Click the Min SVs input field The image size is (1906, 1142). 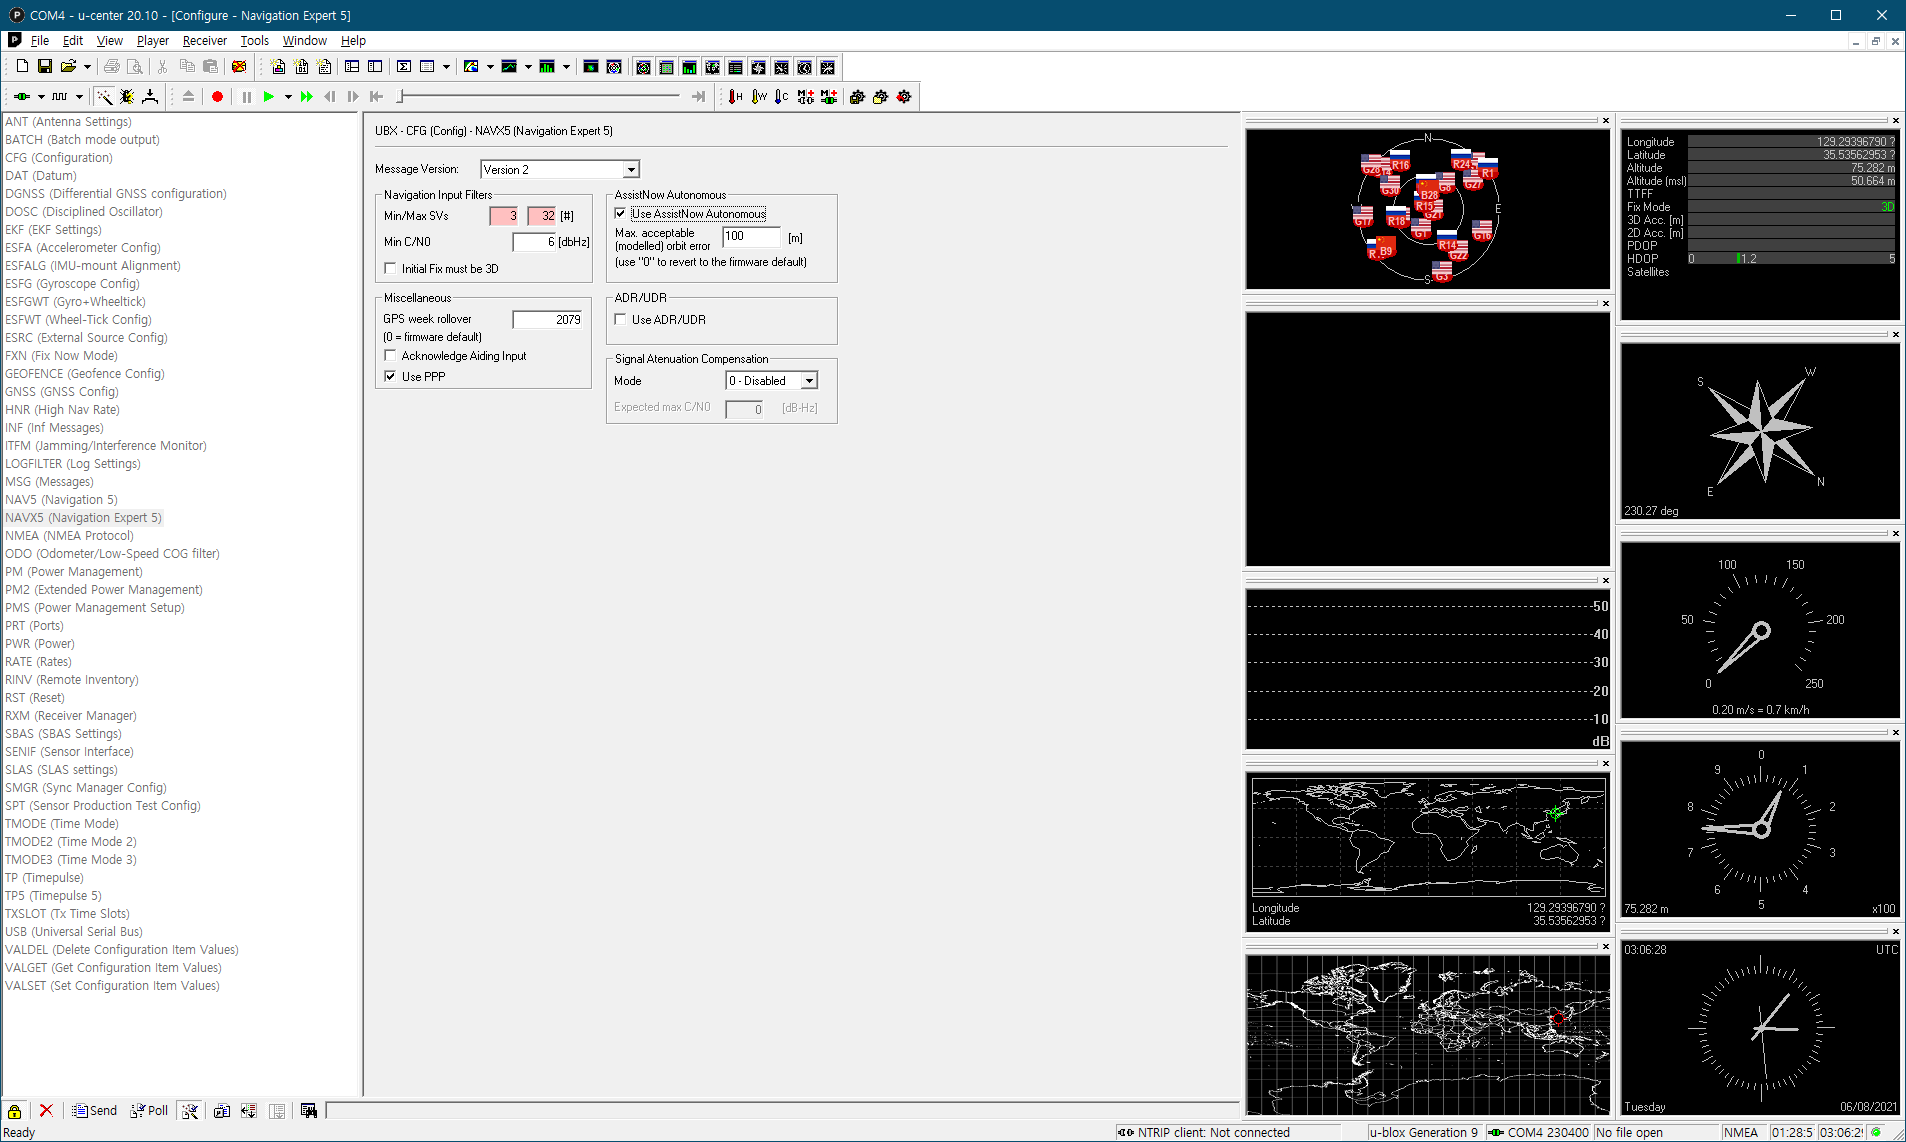[505, 216]
